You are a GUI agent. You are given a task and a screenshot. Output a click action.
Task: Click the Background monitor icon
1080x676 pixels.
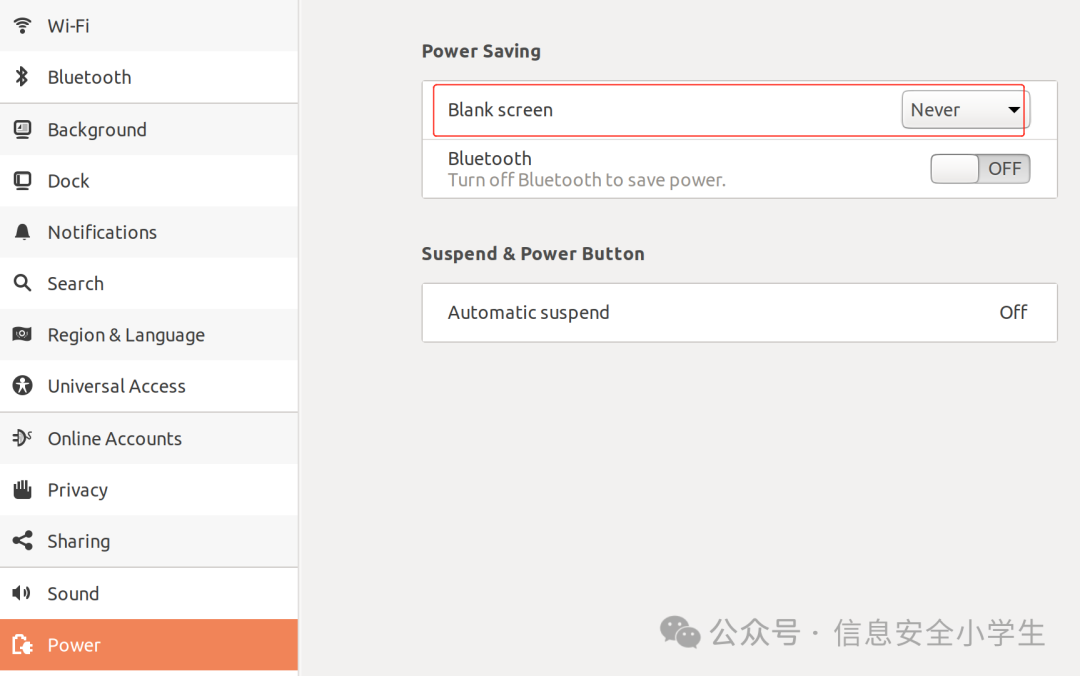click(x=22, y=129)
